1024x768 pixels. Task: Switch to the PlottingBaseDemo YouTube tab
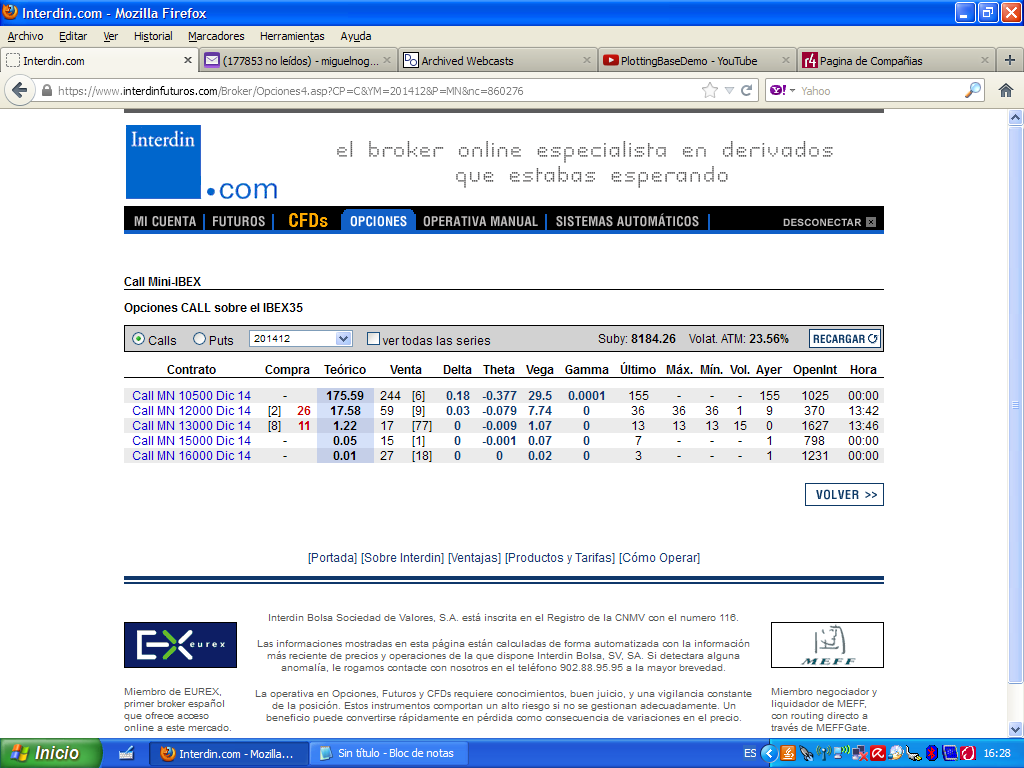(x=697, y=60)
